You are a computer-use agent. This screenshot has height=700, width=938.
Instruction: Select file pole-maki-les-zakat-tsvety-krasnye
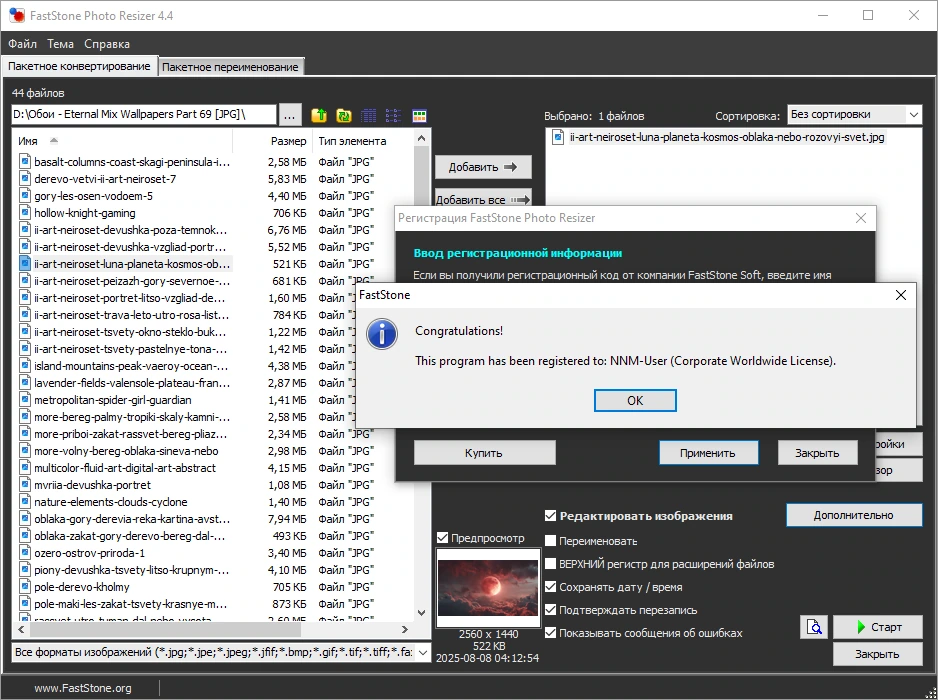tap(130, 604)
